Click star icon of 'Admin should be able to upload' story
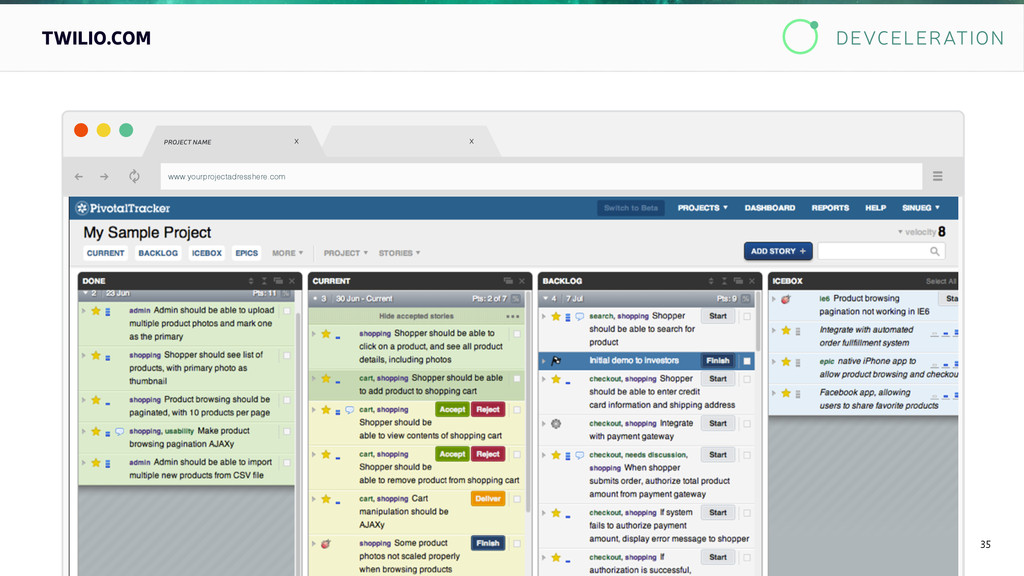 96,311
